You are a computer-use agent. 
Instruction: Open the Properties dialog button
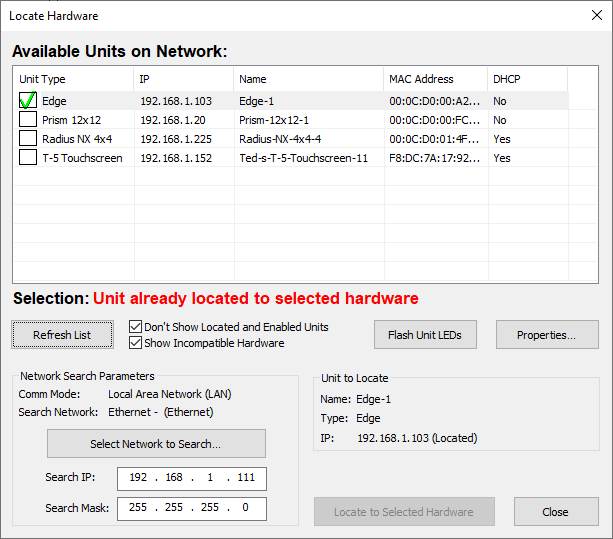[547, 335]
